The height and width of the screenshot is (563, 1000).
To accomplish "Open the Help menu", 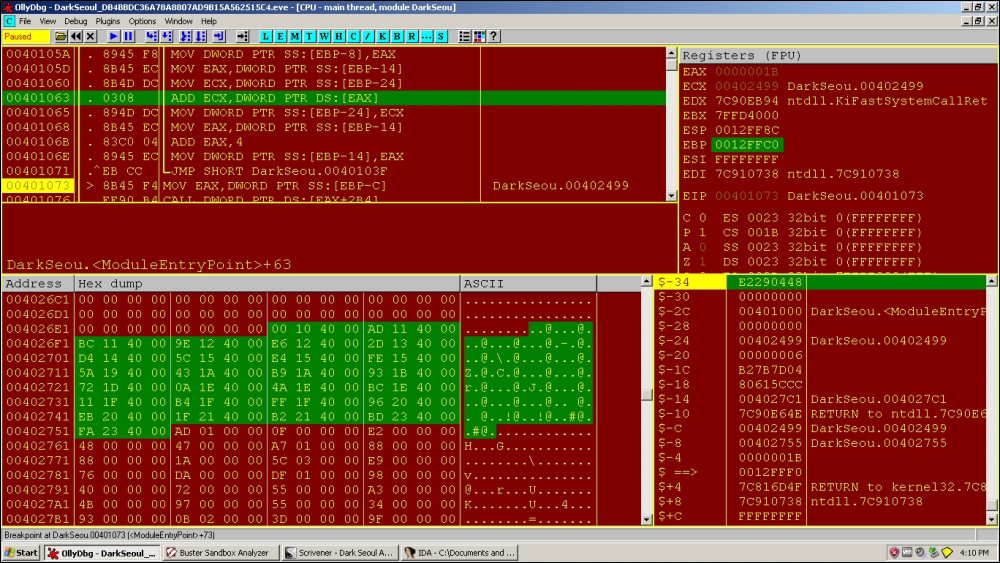I will (x=209, y=21).
